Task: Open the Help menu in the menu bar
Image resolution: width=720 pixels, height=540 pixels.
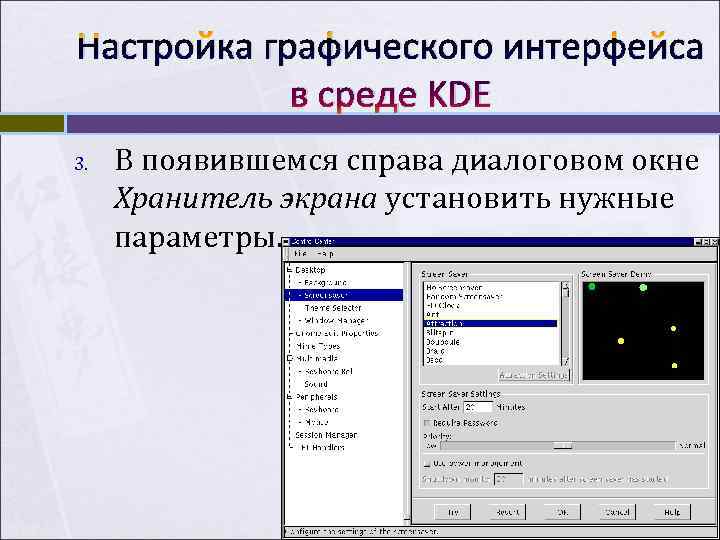Action: pyautogui.click(x=326, y=253)
